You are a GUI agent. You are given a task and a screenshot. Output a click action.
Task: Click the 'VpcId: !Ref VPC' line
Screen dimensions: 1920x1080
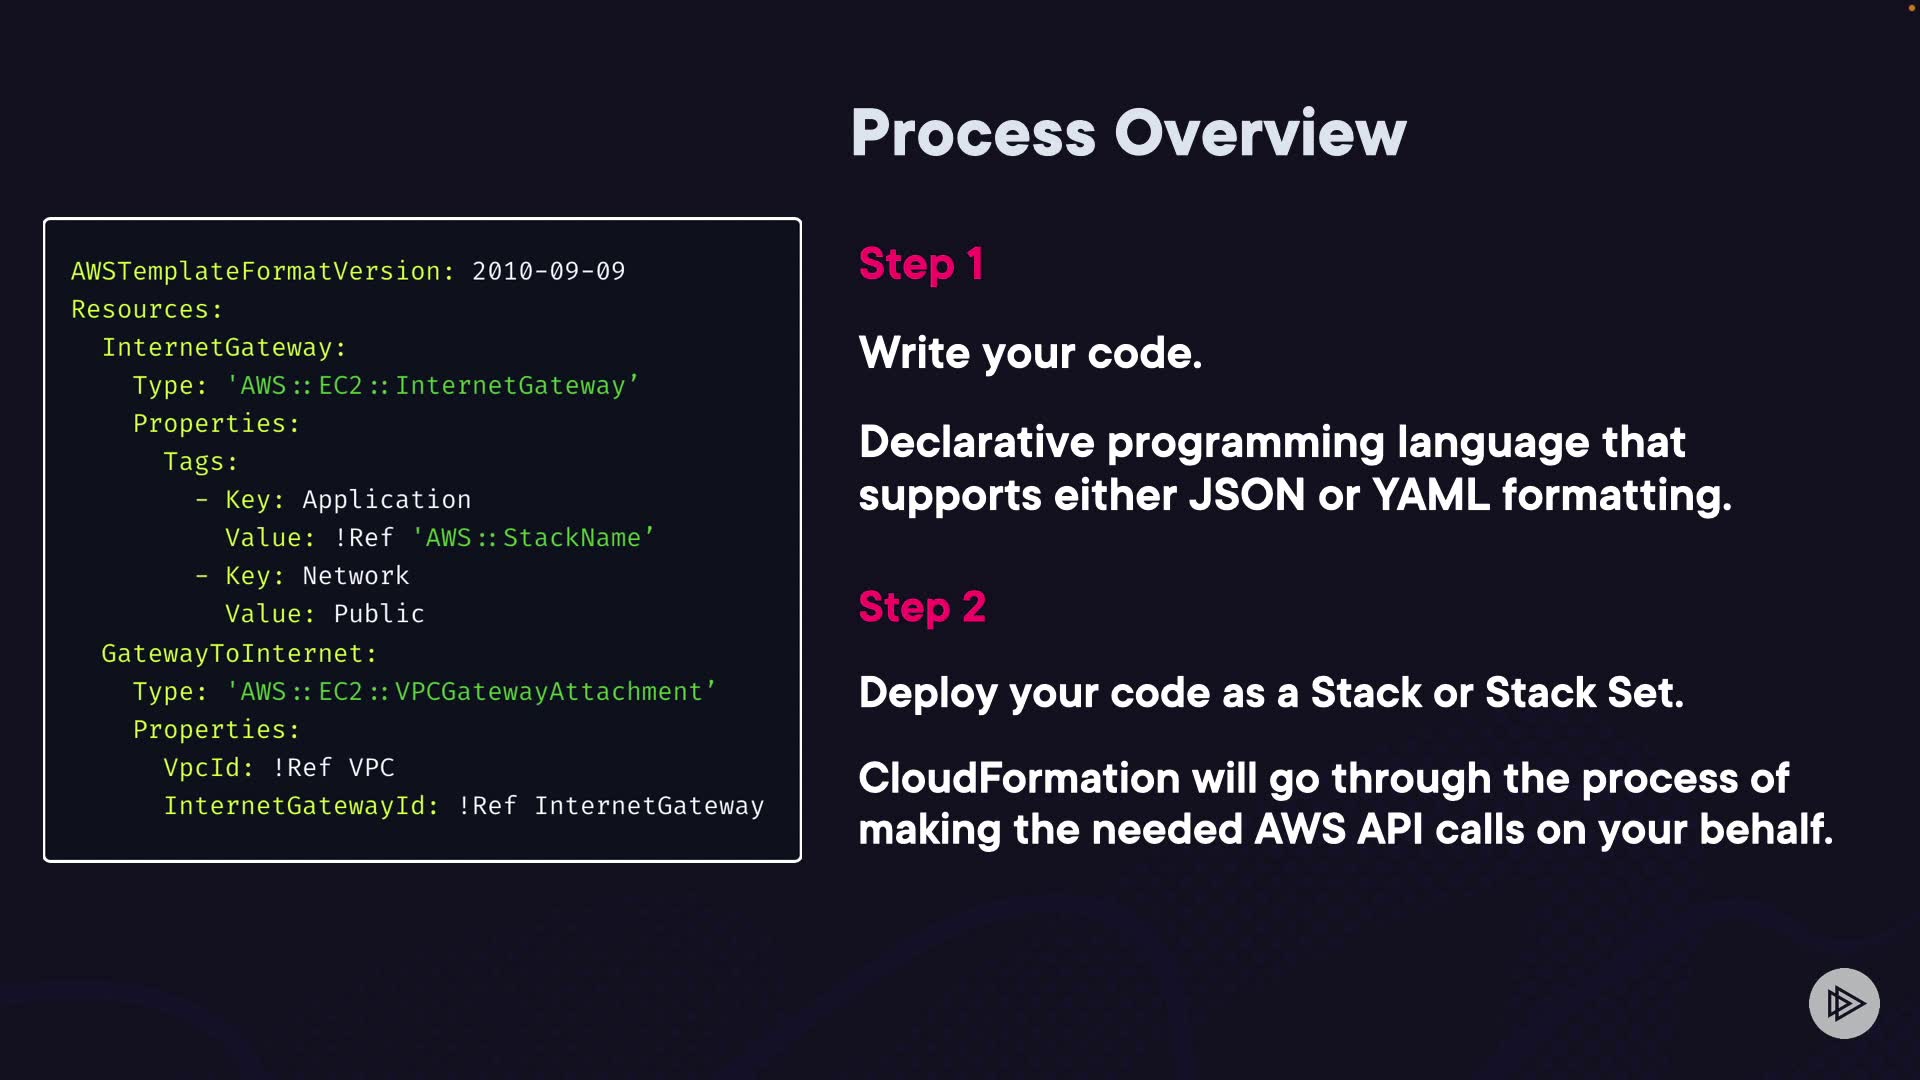(278, 768)
